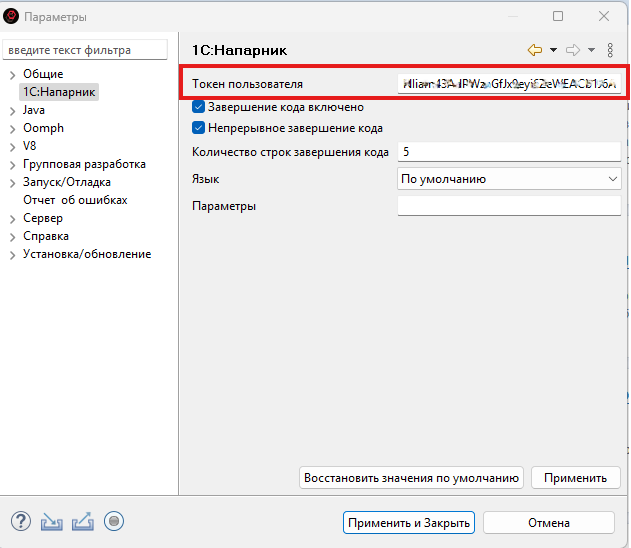Open the three-dot view menu
Image resolution: width=631 pixels, height=548 pixels.
(610, 50)
